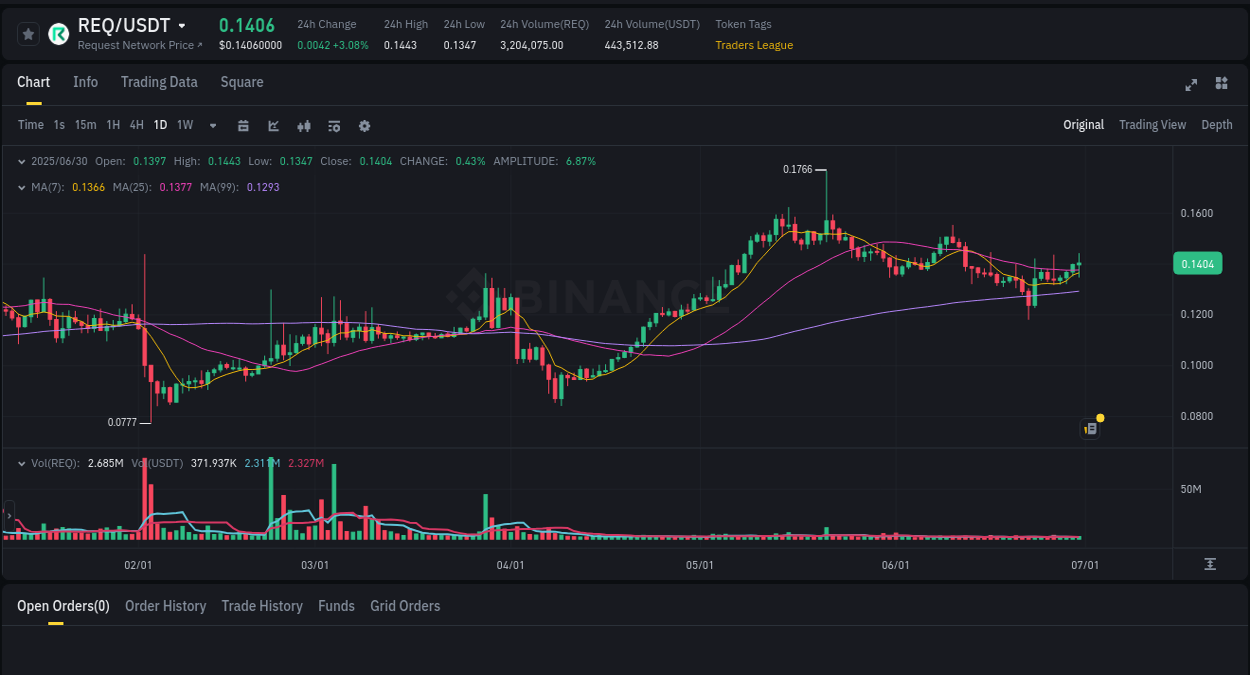Select the 4H timeframe
The image size is (1250, 675).
(136, 125)
